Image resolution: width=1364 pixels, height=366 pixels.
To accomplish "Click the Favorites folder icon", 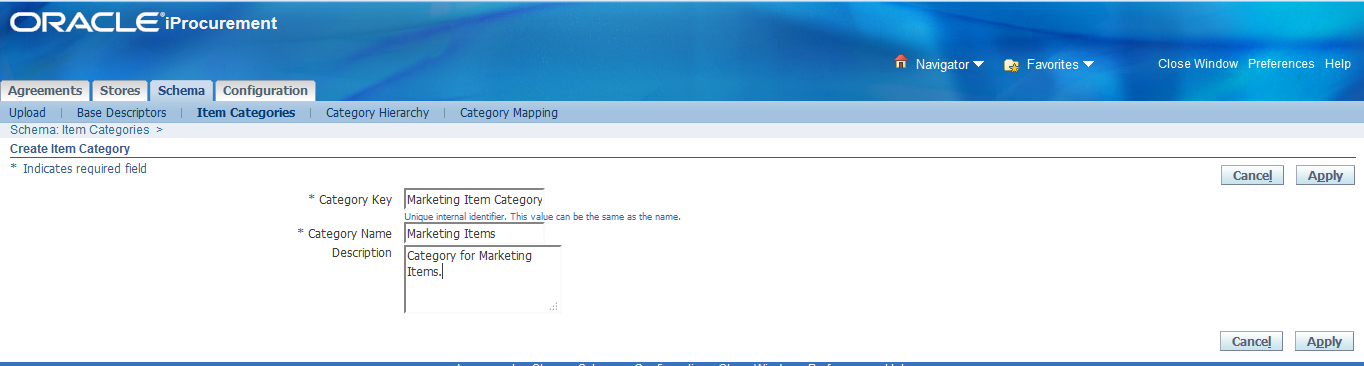I will (x=1011, y=64).
